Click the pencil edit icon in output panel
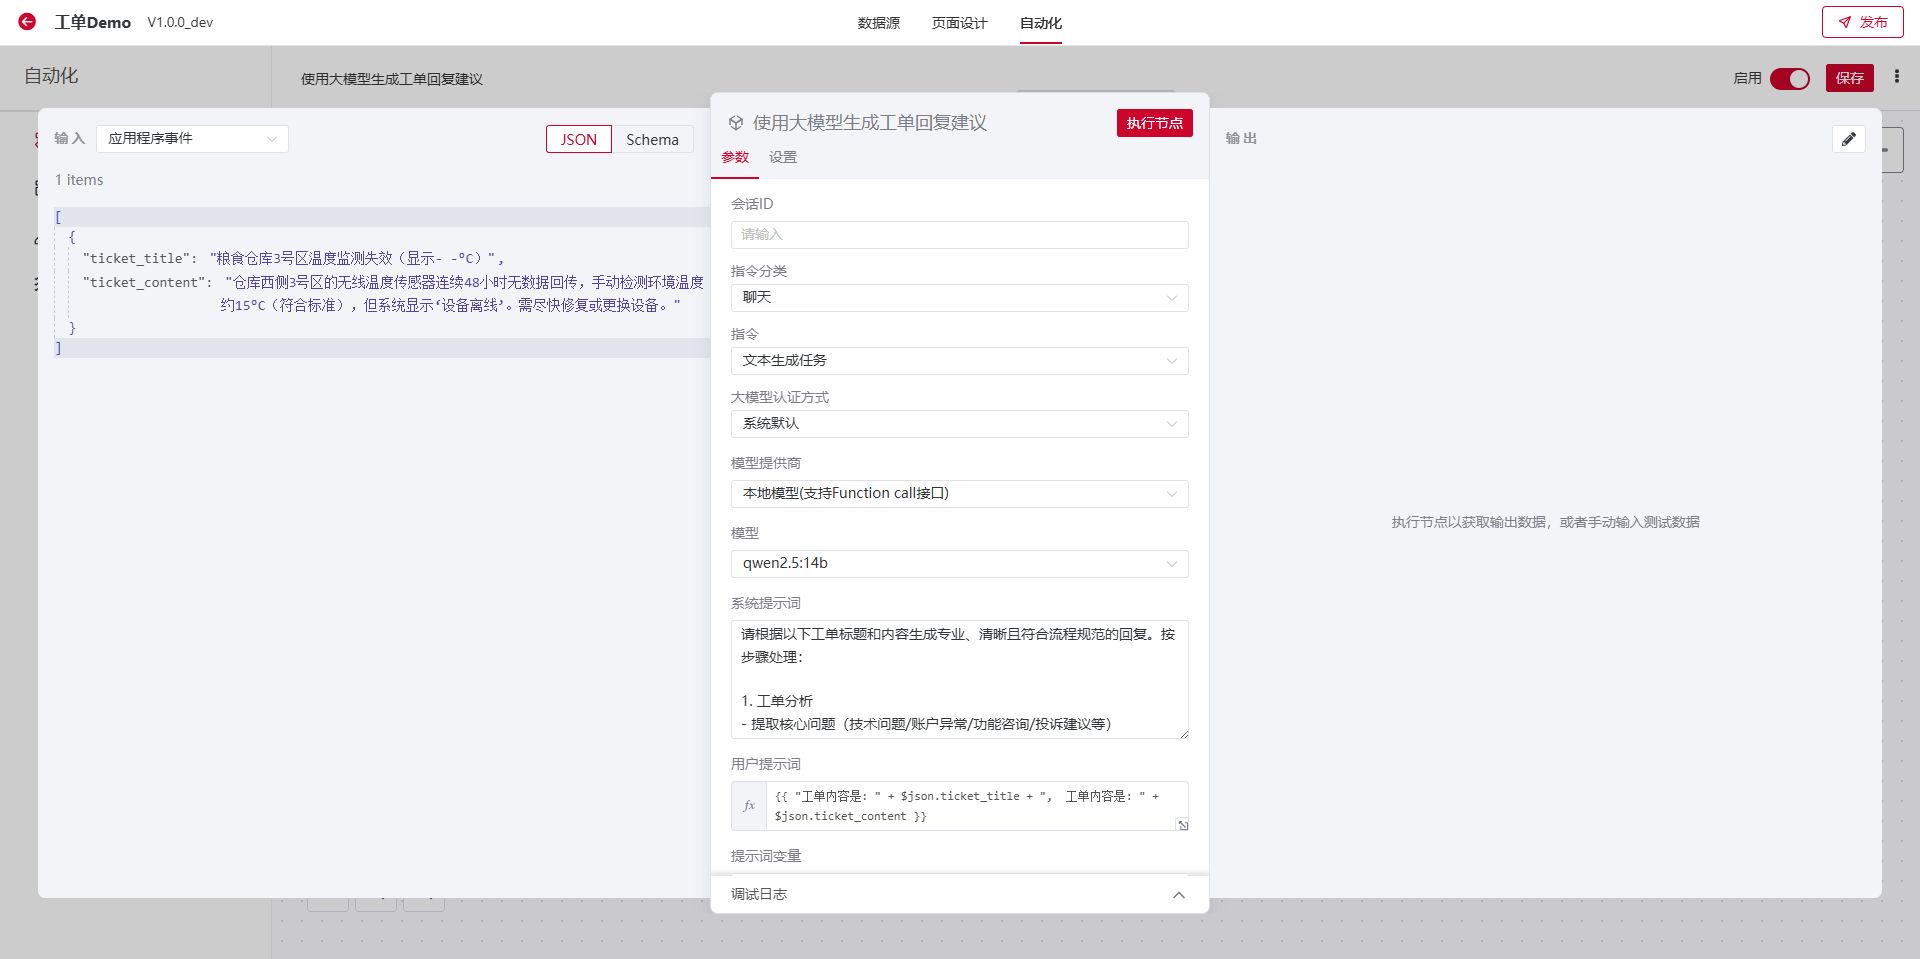1920x959 pixels. click(x=1848, y=139)
